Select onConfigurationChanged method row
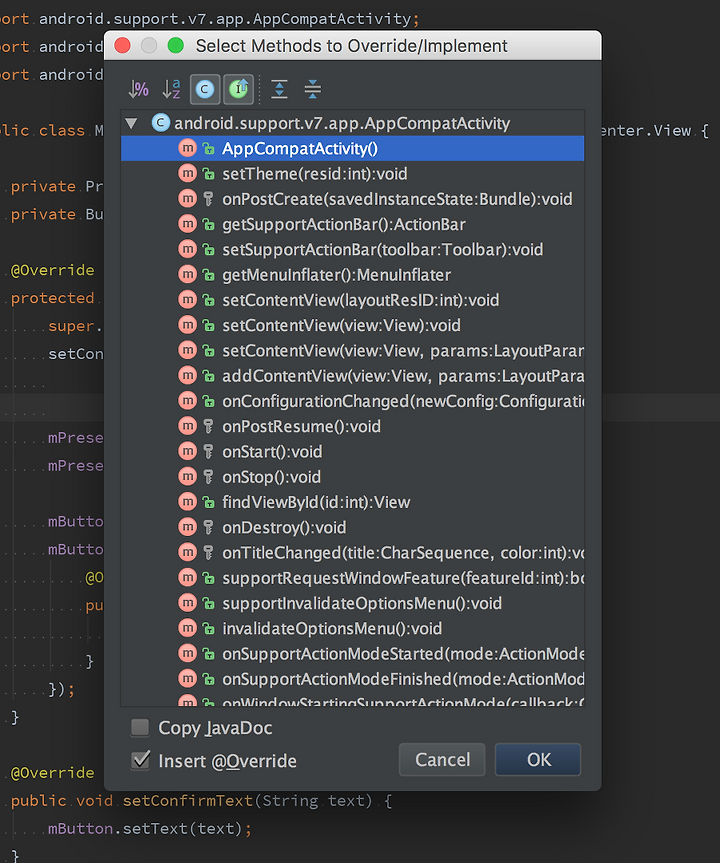This screenshot has width=720, height=863. coord(352,401)
